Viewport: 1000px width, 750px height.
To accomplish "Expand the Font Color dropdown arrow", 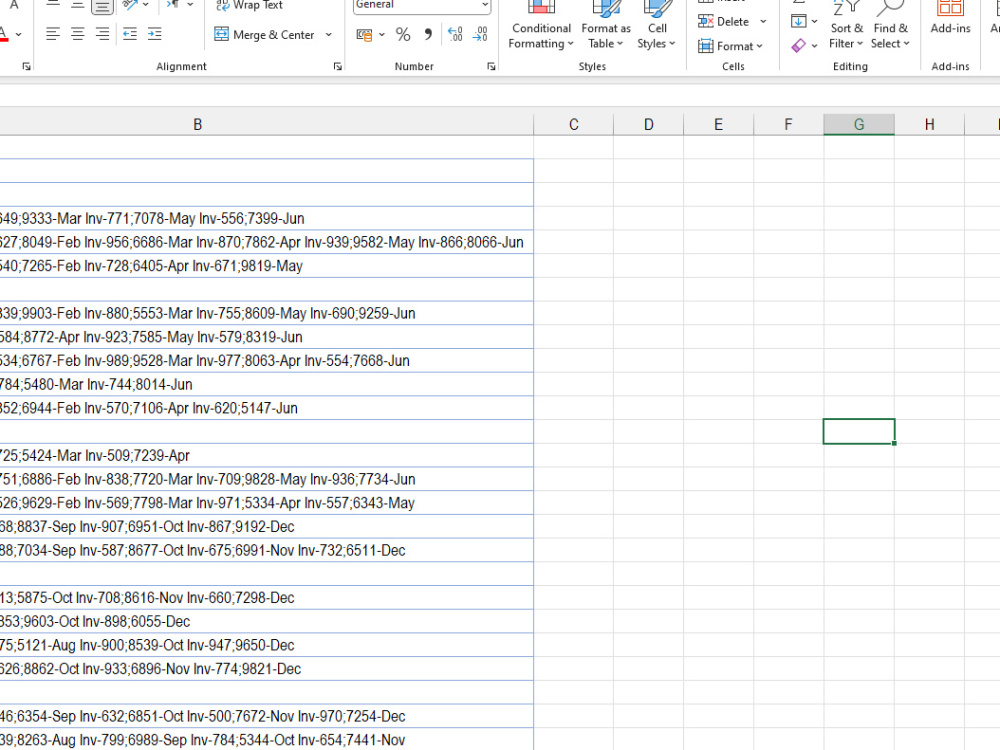I will click(18, 34).
